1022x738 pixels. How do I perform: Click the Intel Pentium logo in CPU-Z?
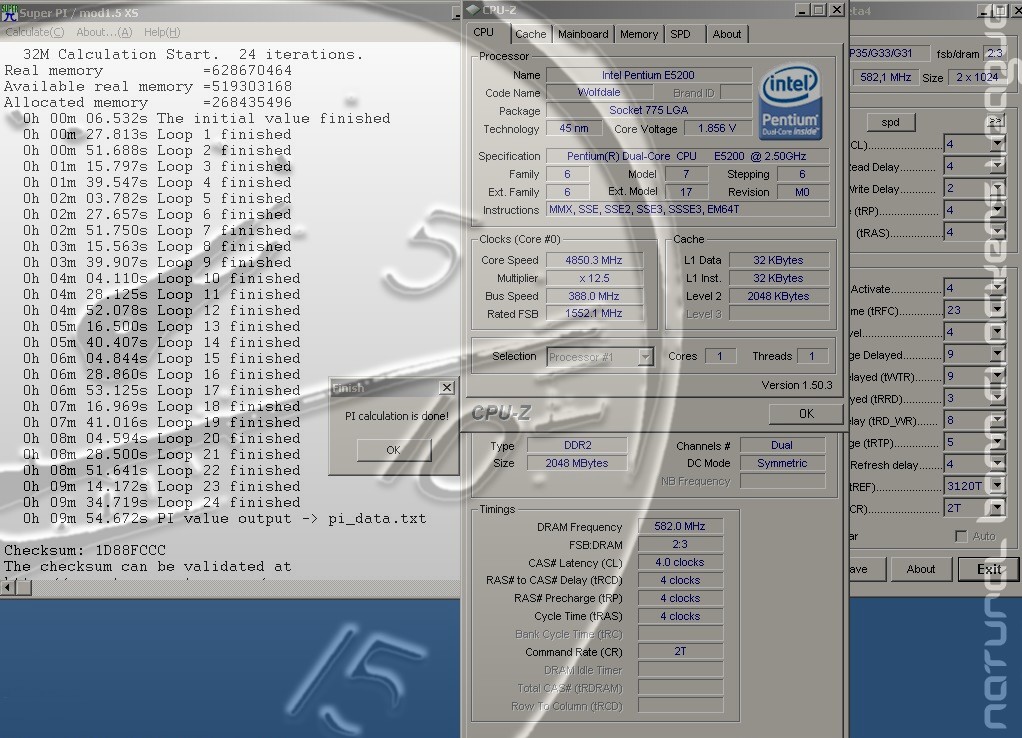[790, 102]
